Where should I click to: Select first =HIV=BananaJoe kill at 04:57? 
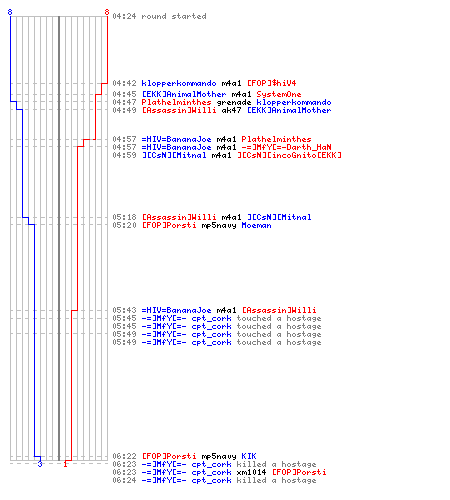[x=212, y=139]
